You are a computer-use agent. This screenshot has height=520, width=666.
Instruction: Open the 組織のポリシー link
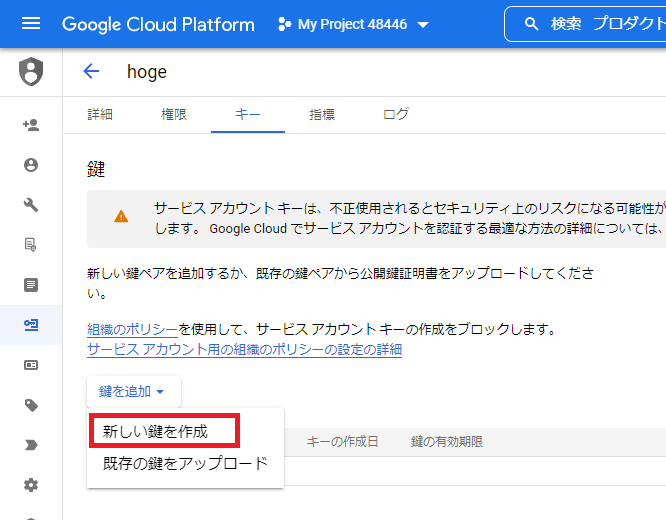pyautogui.click(x=132, y=329)
